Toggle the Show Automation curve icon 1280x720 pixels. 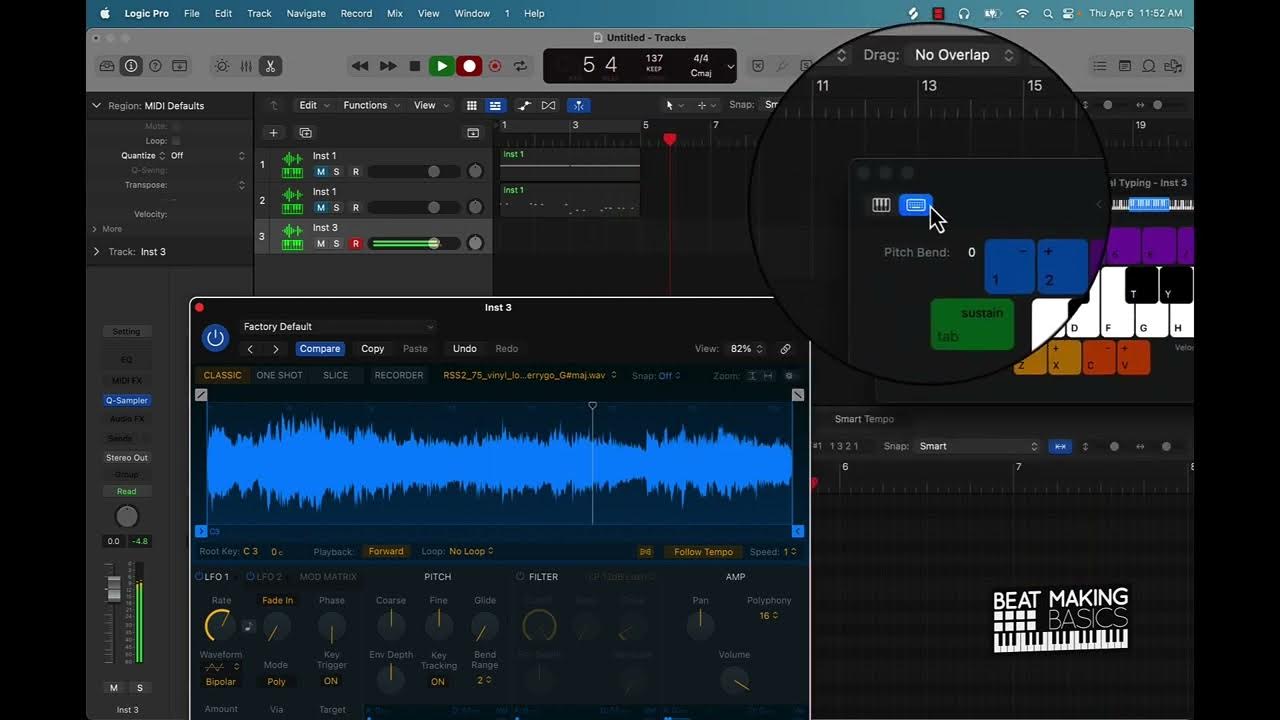pyautogui.click(x=525, y=105)
